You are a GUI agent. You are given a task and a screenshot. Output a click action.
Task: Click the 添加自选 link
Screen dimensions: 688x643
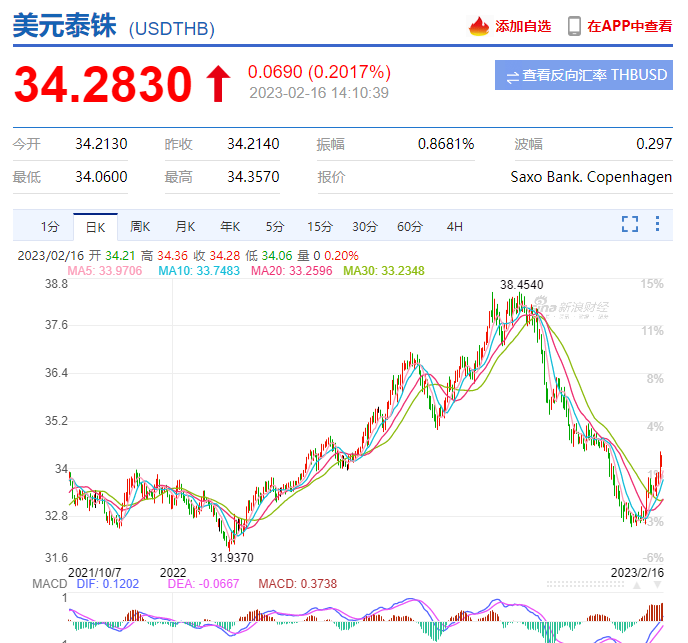(523, 26)
